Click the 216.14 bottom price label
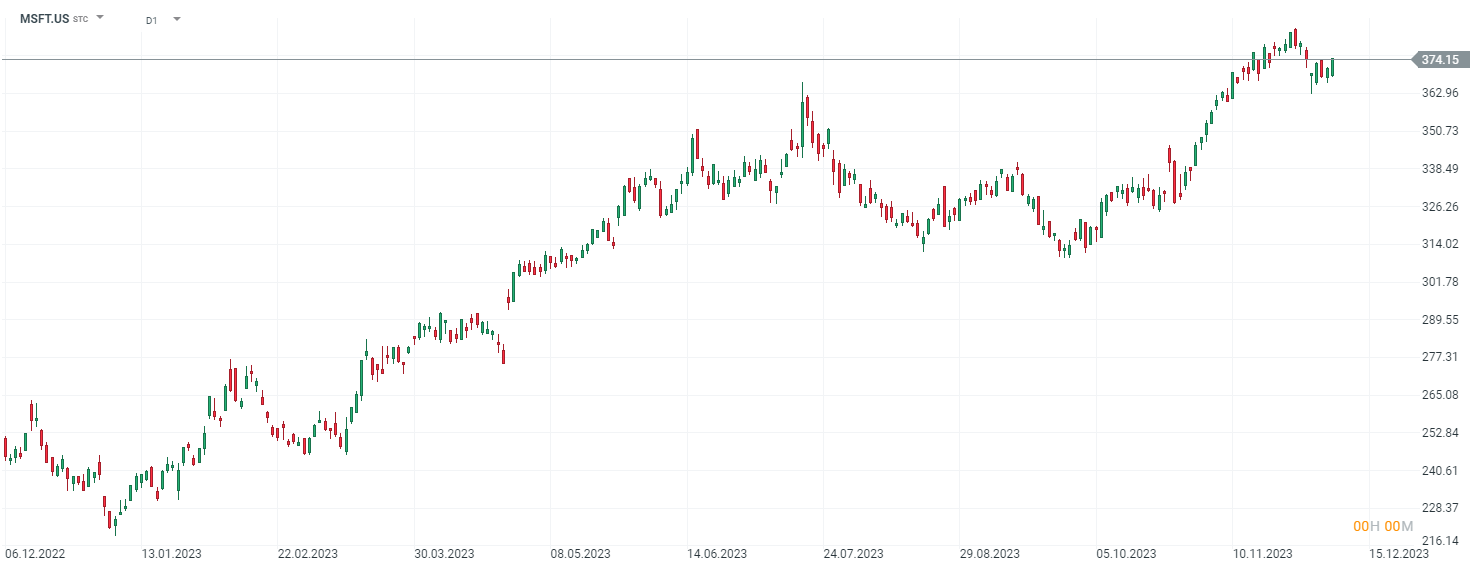 (1440, 541)
